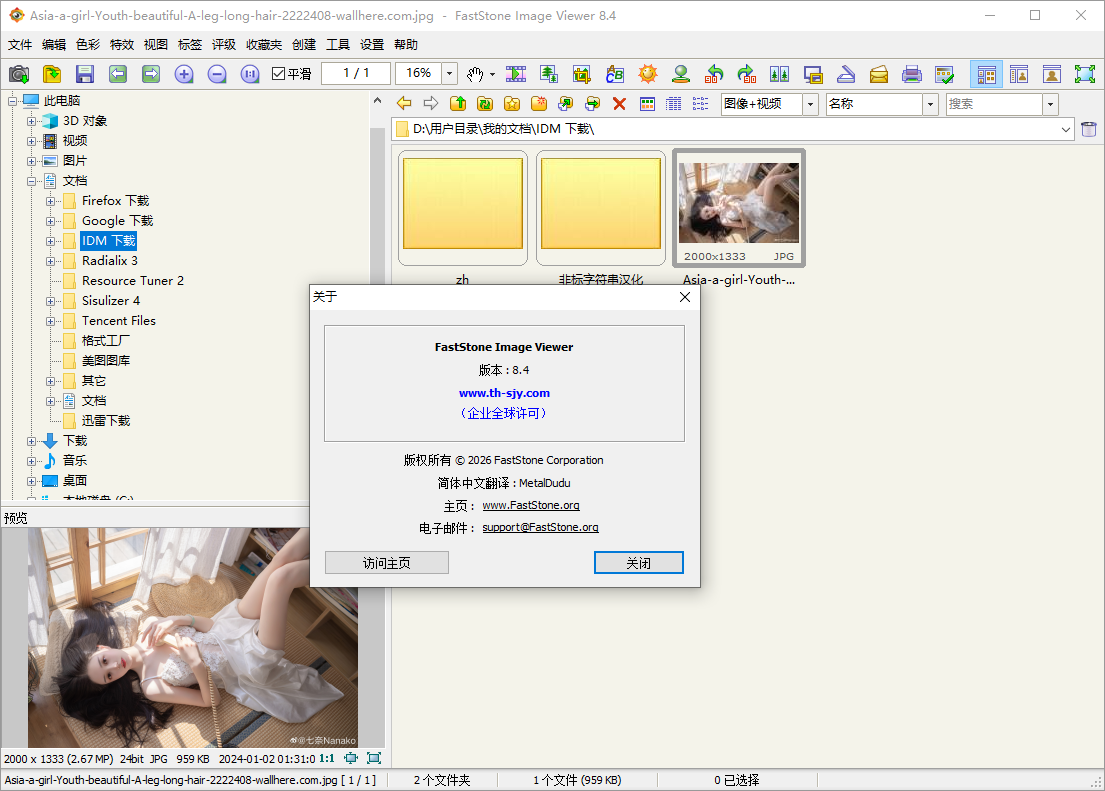The height and width of the screenshot is (791, 1105).
Task: Refresh the folder view icon
Action: point(485,104)
